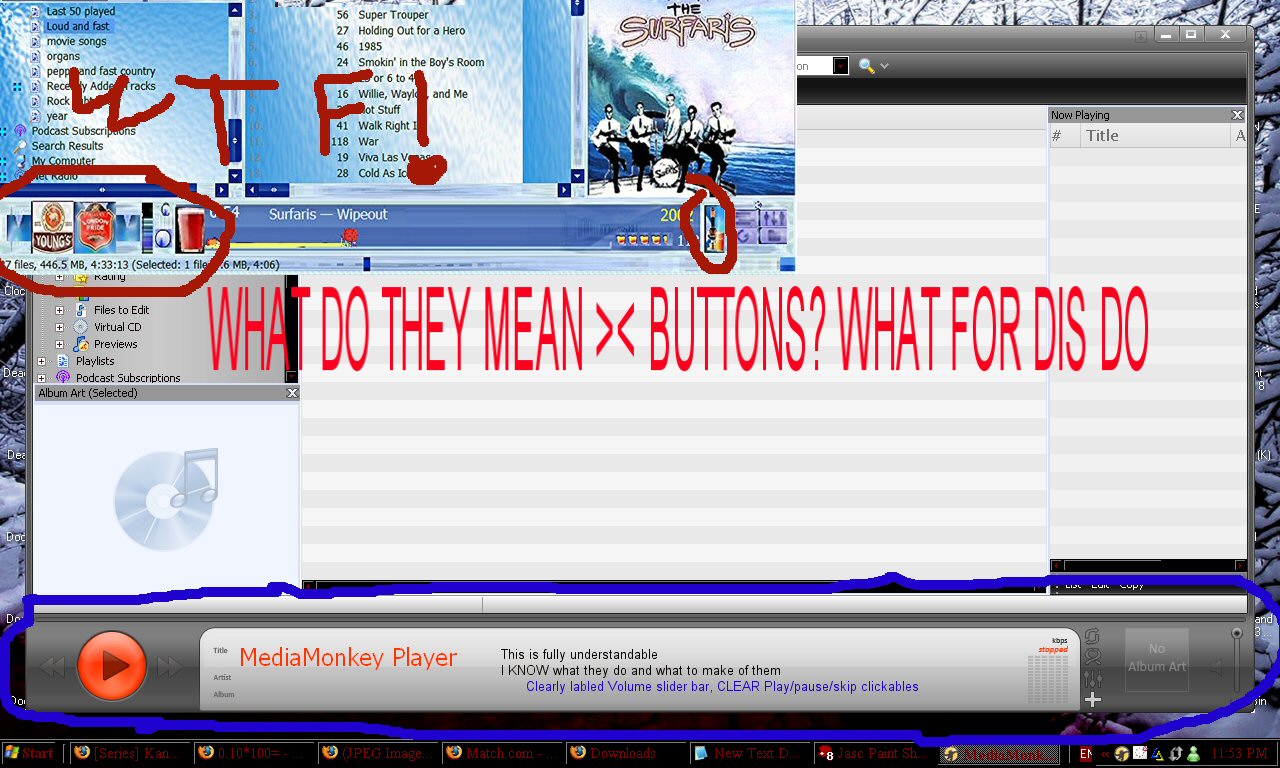Image resolution: width=1280 pixels, height=768 pixels.
Task: Select the track Holding Out for a Hero
Action: (411, 31)
